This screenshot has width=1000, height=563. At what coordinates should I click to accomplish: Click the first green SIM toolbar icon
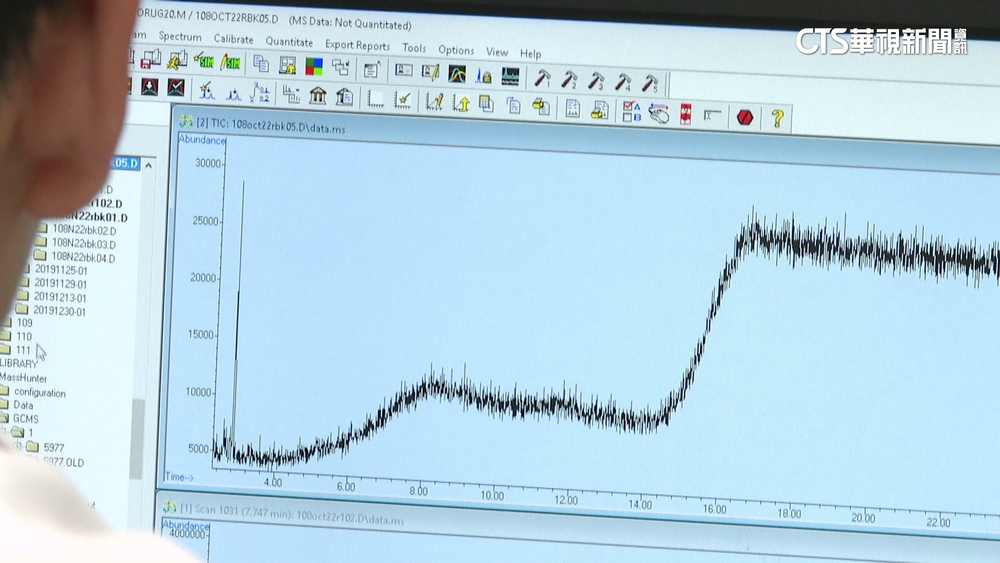[204, 61]
